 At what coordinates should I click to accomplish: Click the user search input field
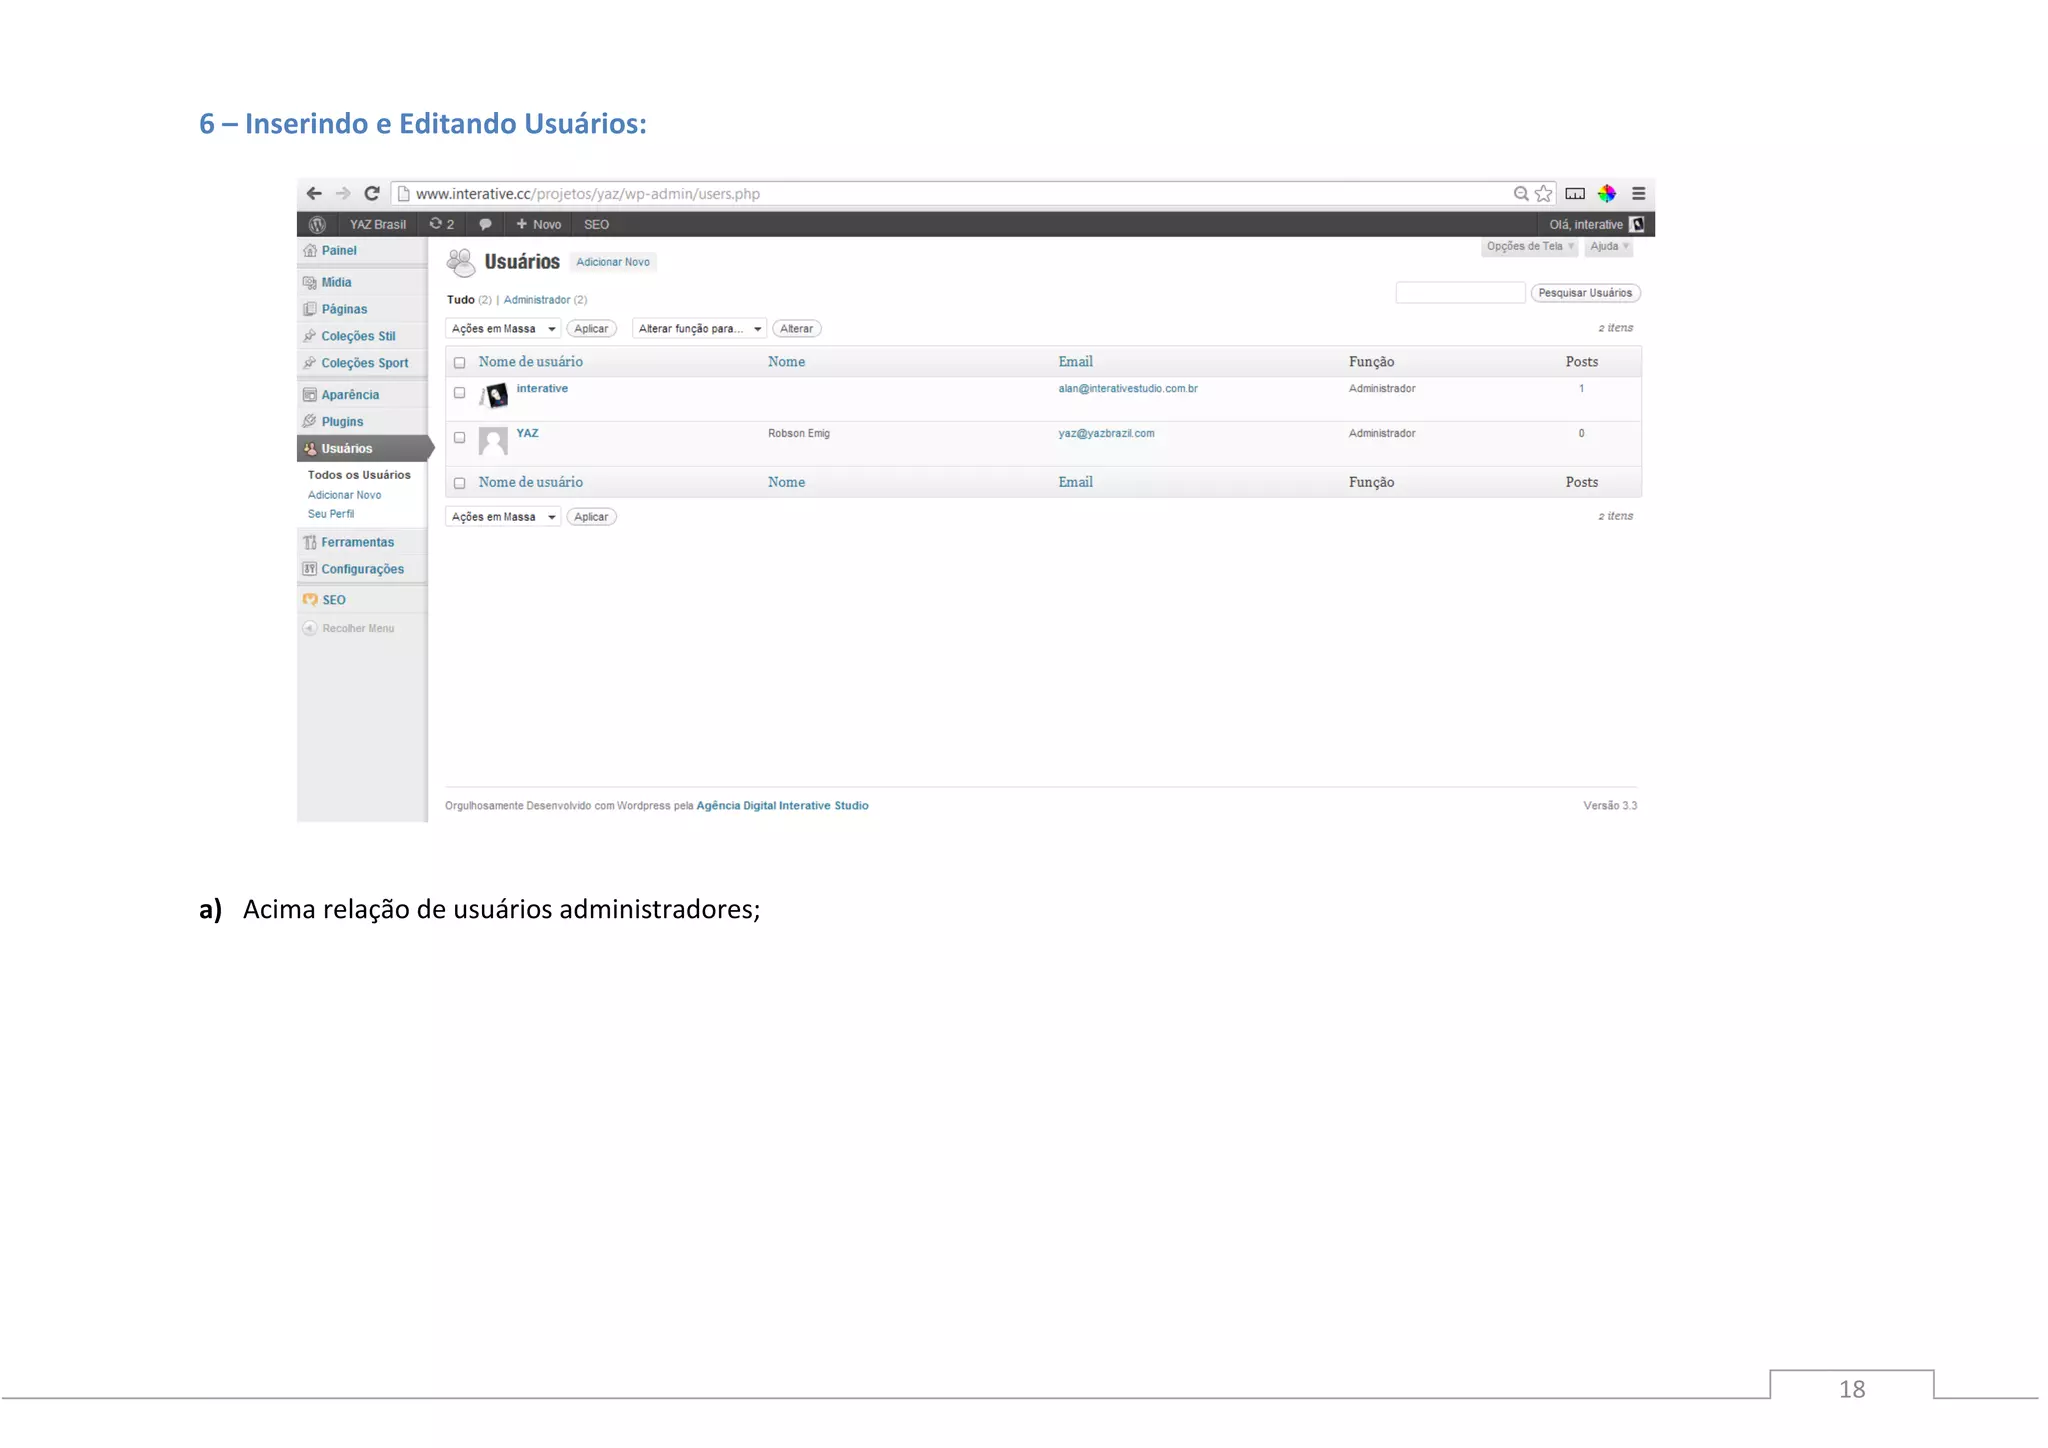click(1459, 293)
